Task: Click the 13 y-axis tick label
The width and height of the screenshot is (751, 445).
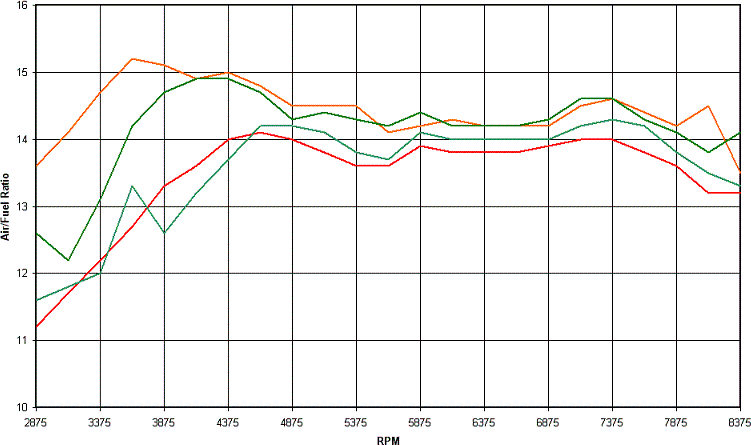Action: (x=22, y=207)
